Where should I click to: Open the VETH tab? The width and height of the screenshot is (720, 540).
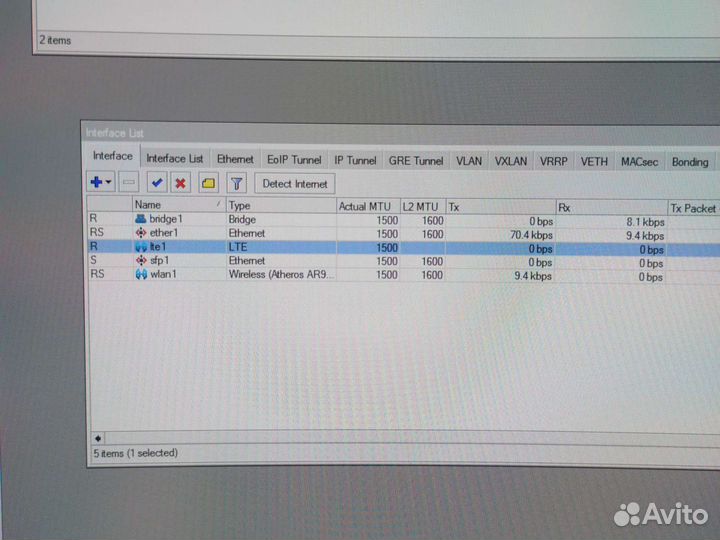point(594,162)
